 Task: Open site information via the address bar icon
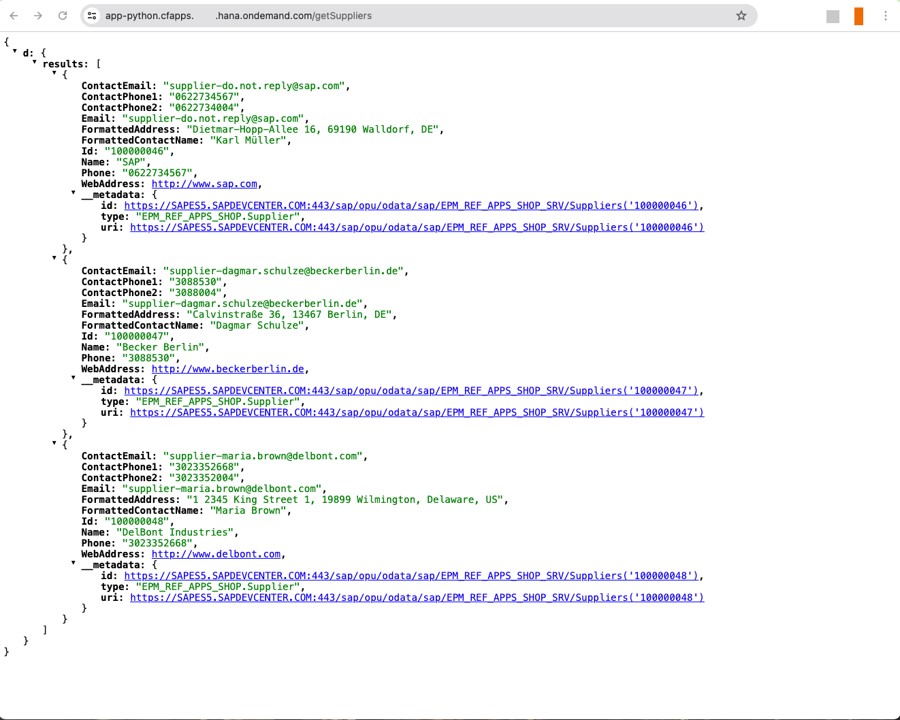[x=91, y=15]
